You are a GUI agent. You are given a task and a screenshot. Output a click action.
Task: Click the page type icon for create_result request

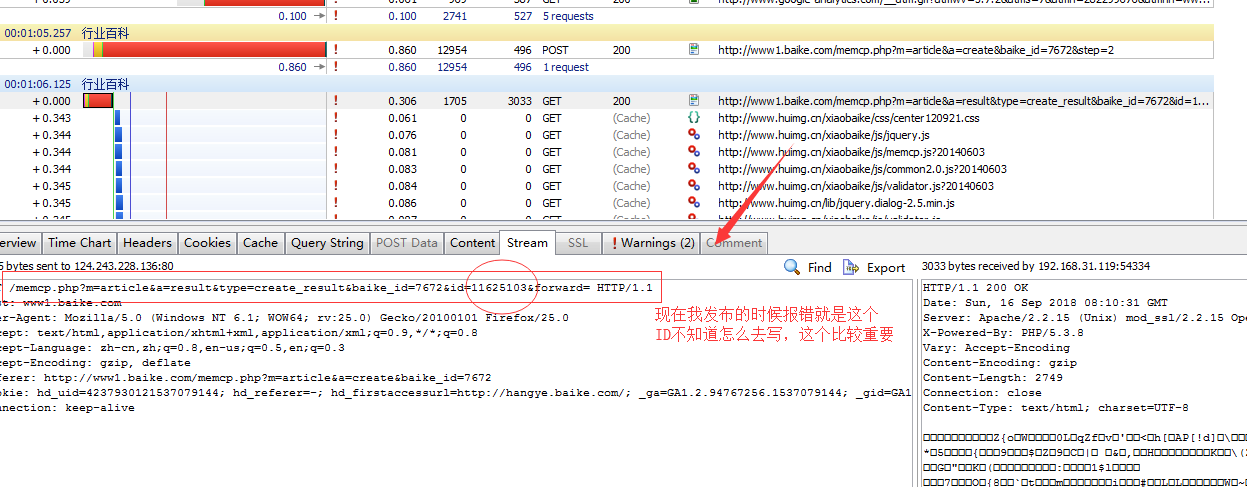(694, 101)
